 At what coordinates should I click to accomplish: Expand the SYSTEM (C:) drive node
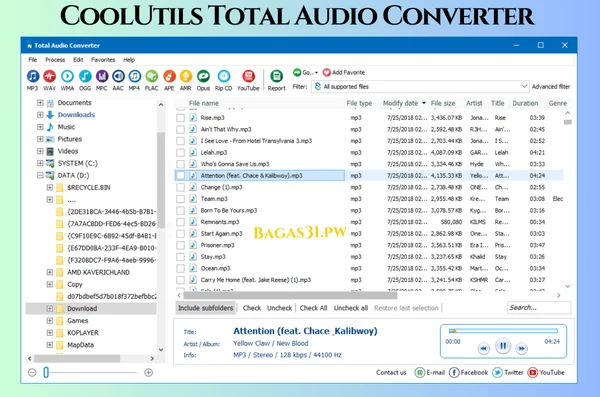pyautogui.click(x=40, y=163)
